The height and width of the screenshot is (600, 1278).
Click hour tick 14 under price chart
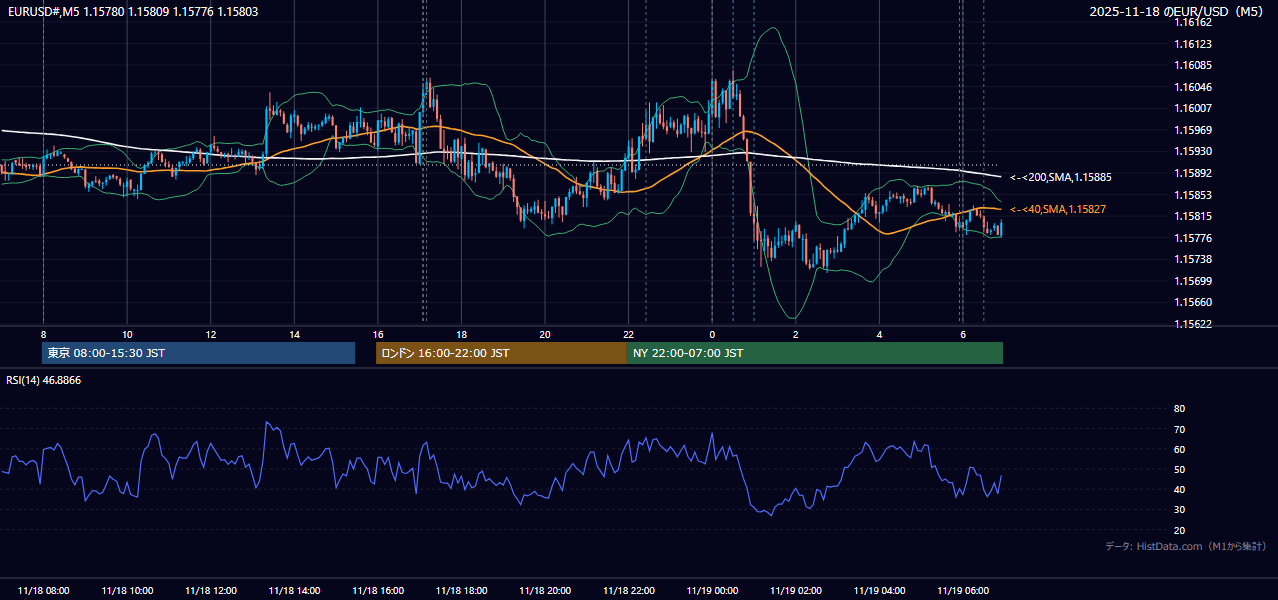click(294, 334)
